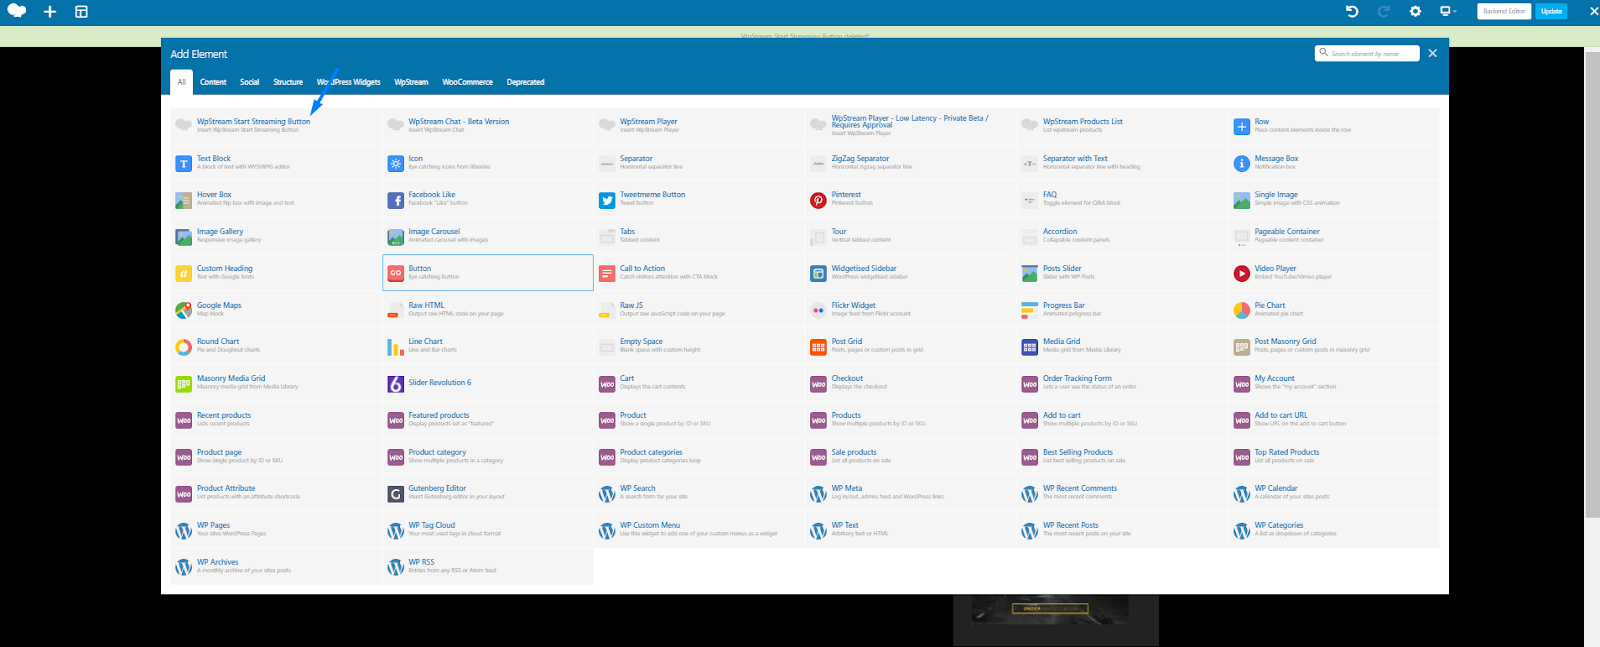Click the add element plus icon
Viewport: 1600px width, 647px height.
(50, 11)
